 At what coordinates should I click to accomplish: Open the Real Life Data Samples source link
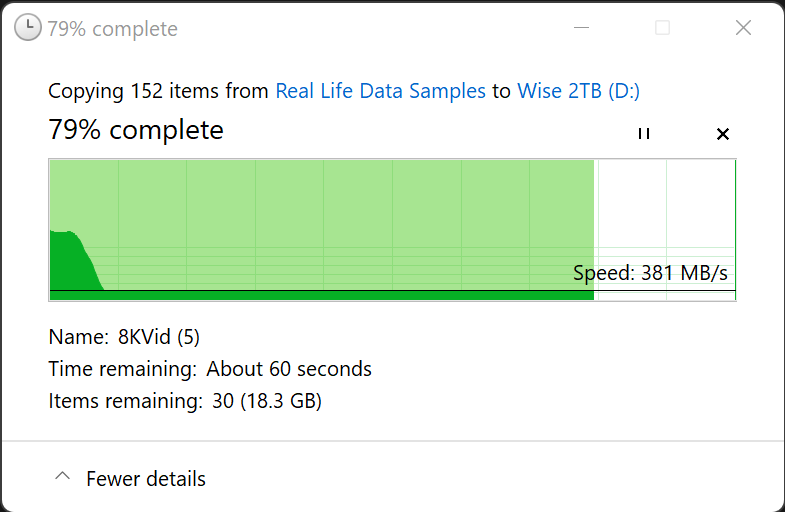(380, 91)
